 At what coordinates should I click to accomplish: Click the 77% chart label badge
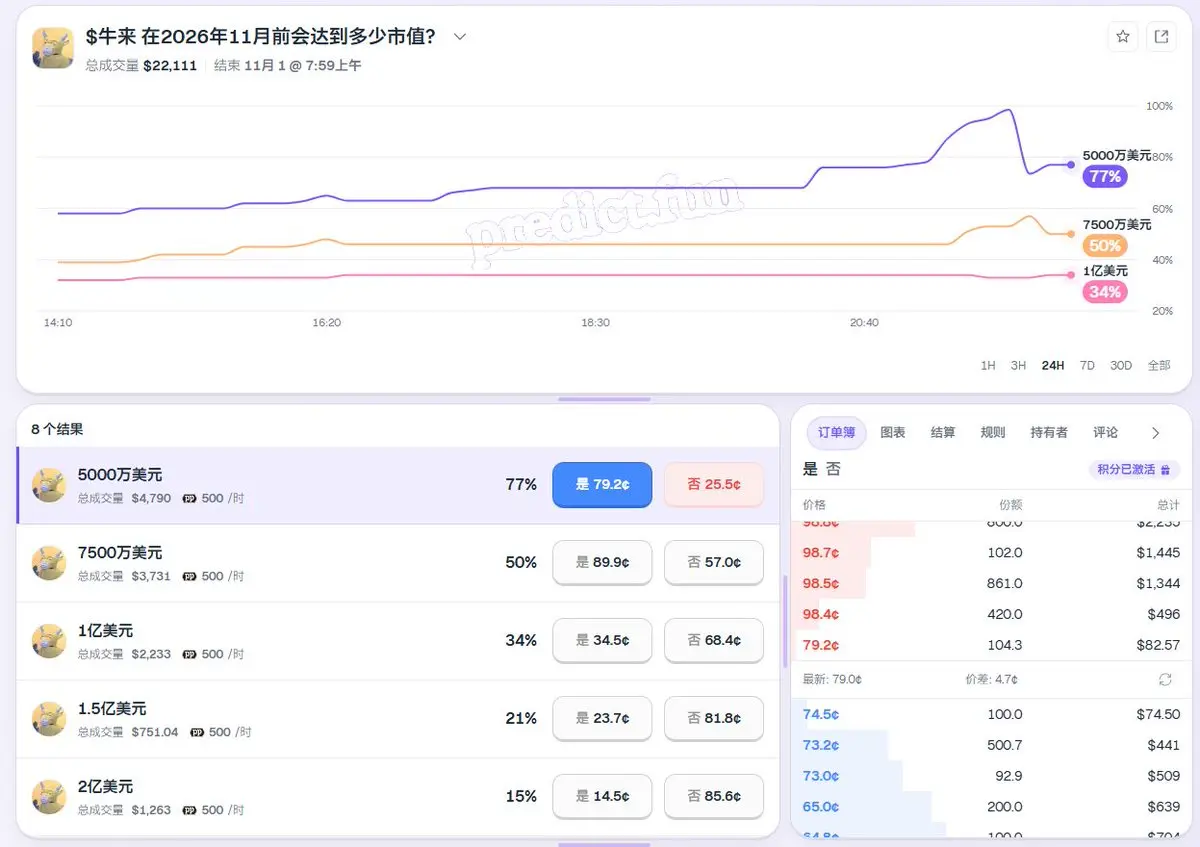(1105, 177)
